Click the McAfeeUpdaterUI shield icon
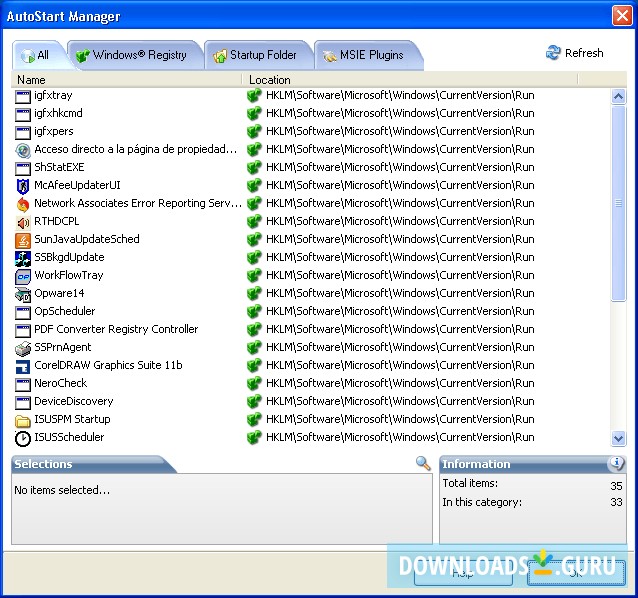This screenshot has width=638, height=598. (x=23, y=186)
